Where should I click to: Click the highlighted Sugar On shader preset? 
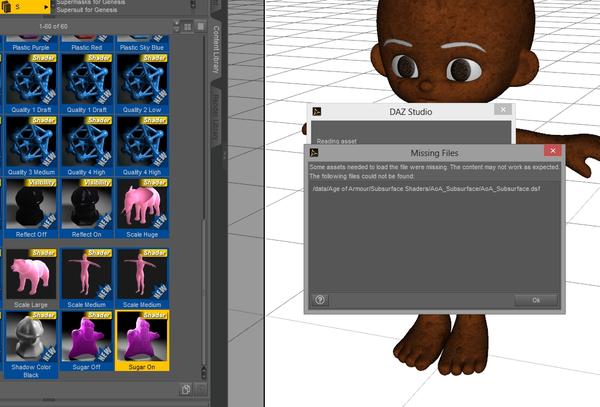tap(142, 341)
